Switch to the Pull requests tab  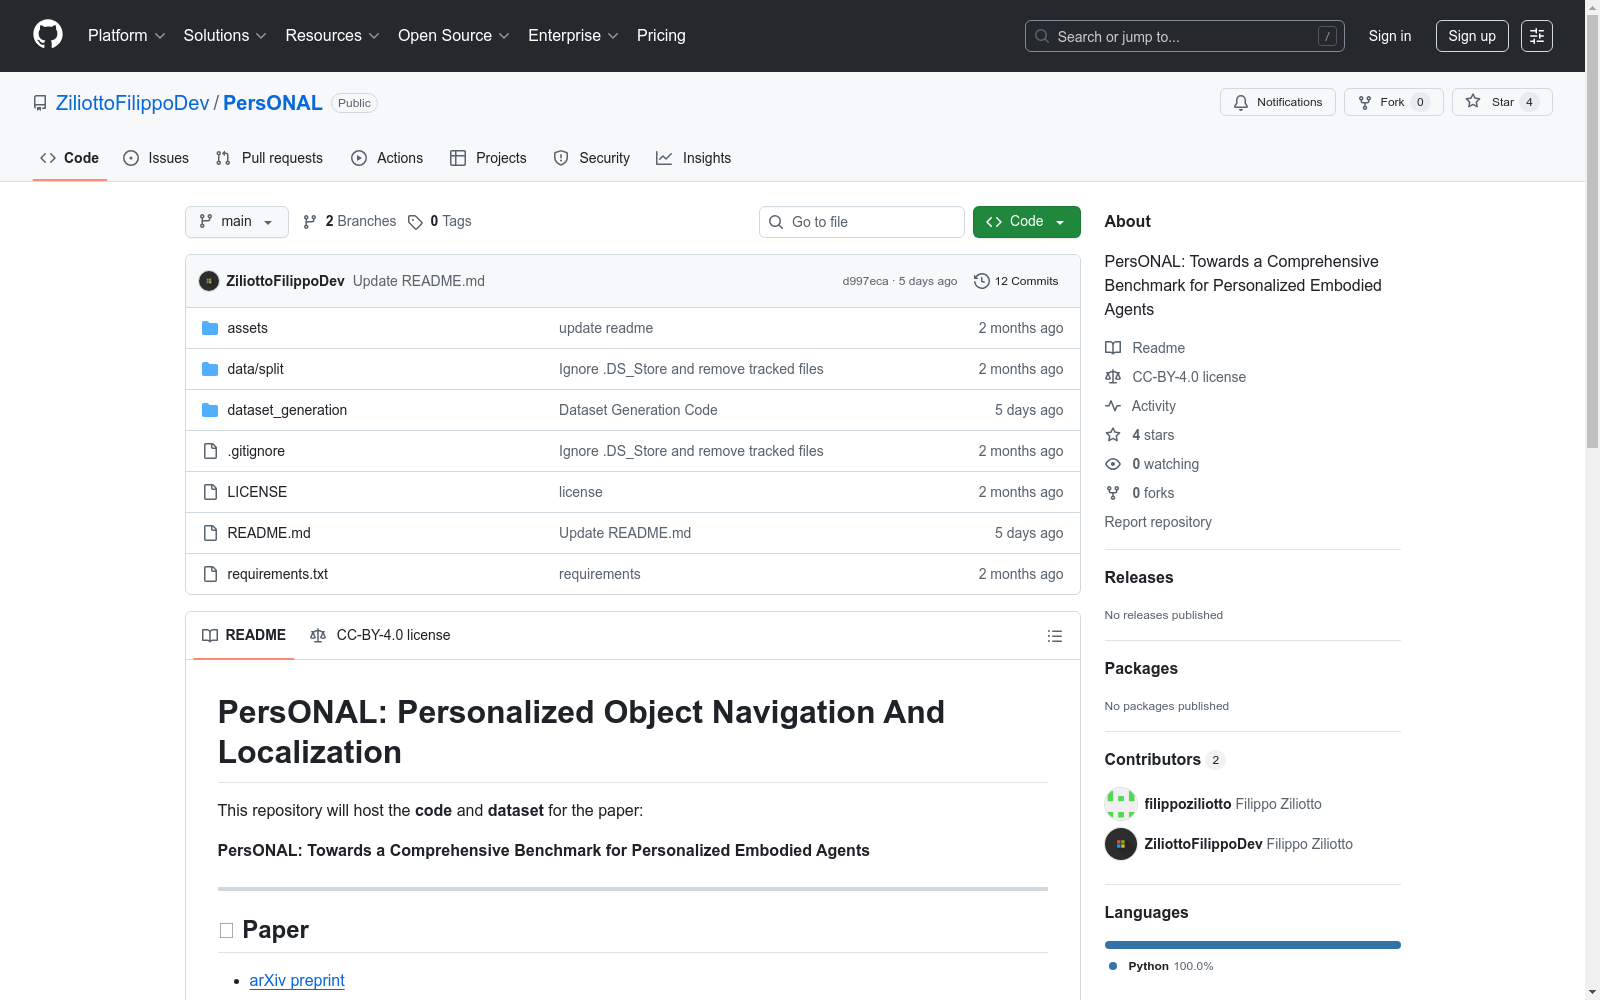(269, 158)
